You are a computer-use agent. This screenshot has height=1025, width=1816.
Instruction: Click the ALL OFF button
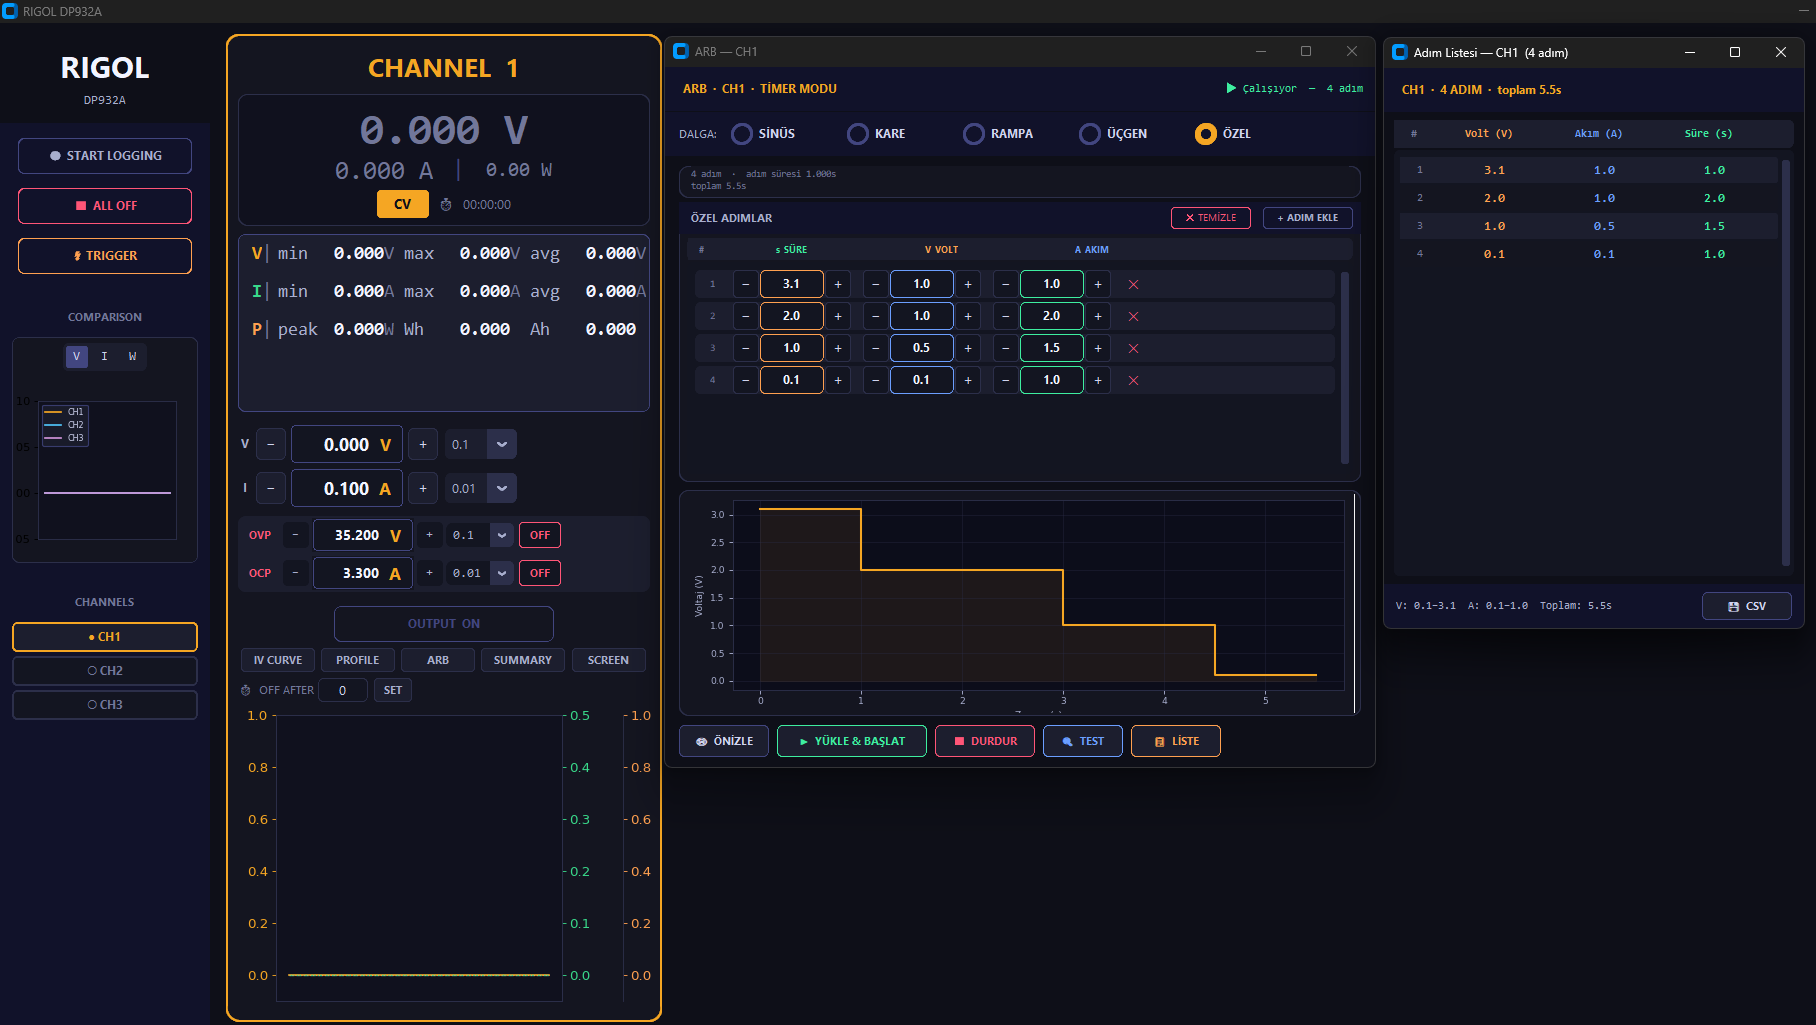tap(105, 206)
